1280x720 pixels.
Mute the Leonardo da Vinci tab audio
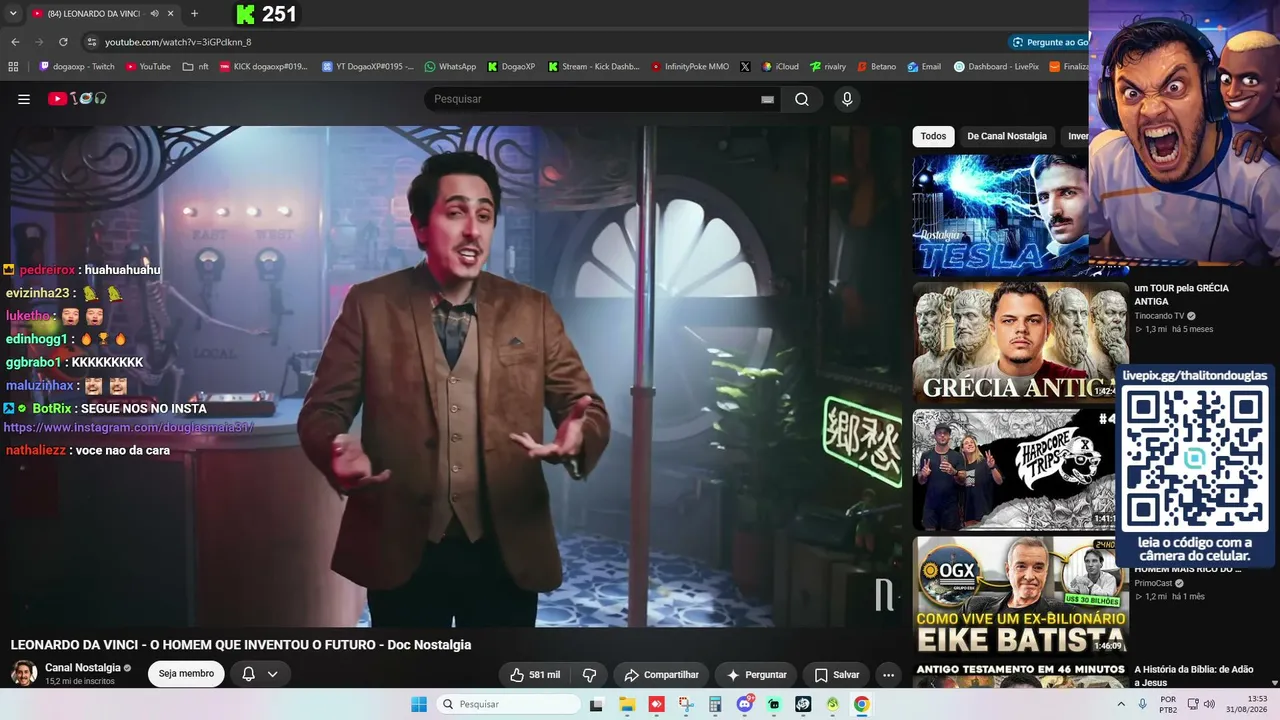click(x=154, y=14)
